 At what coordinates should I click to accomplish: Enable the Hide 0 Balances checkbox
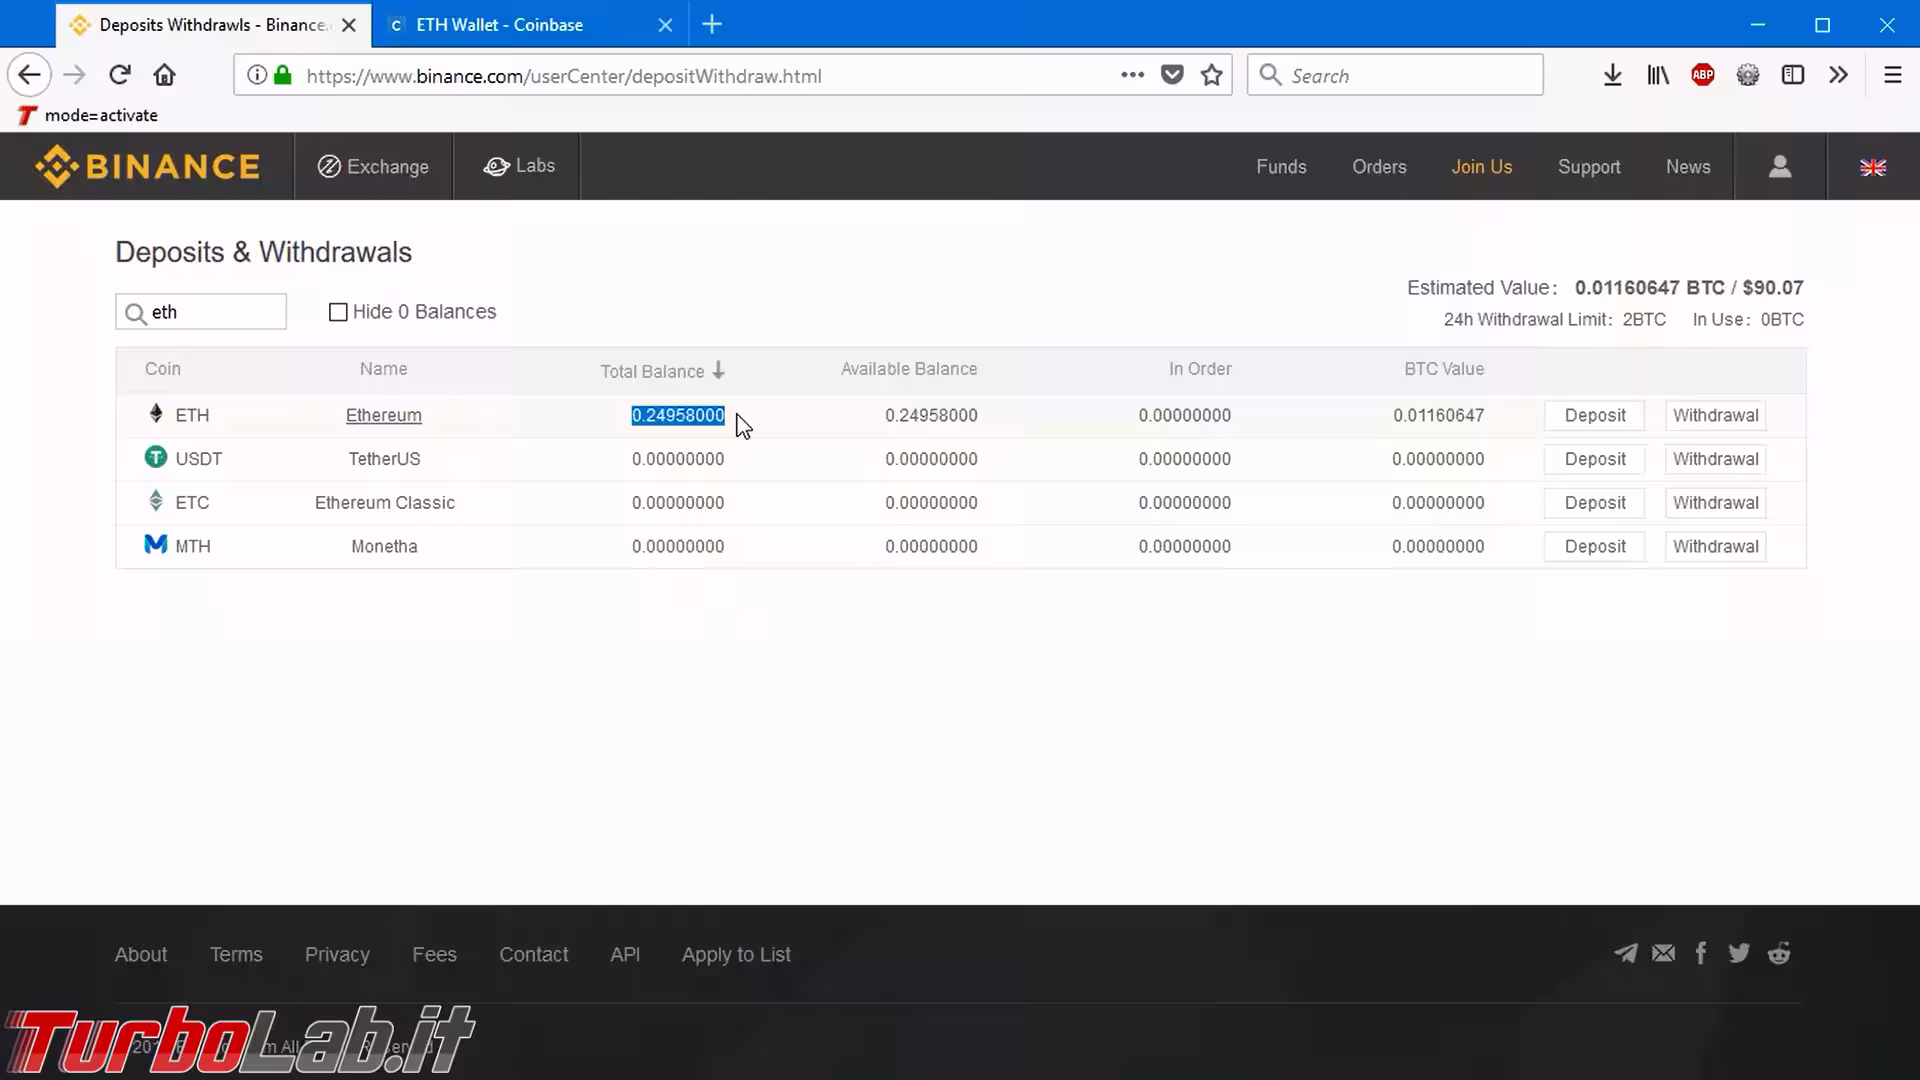click(338, 312)
